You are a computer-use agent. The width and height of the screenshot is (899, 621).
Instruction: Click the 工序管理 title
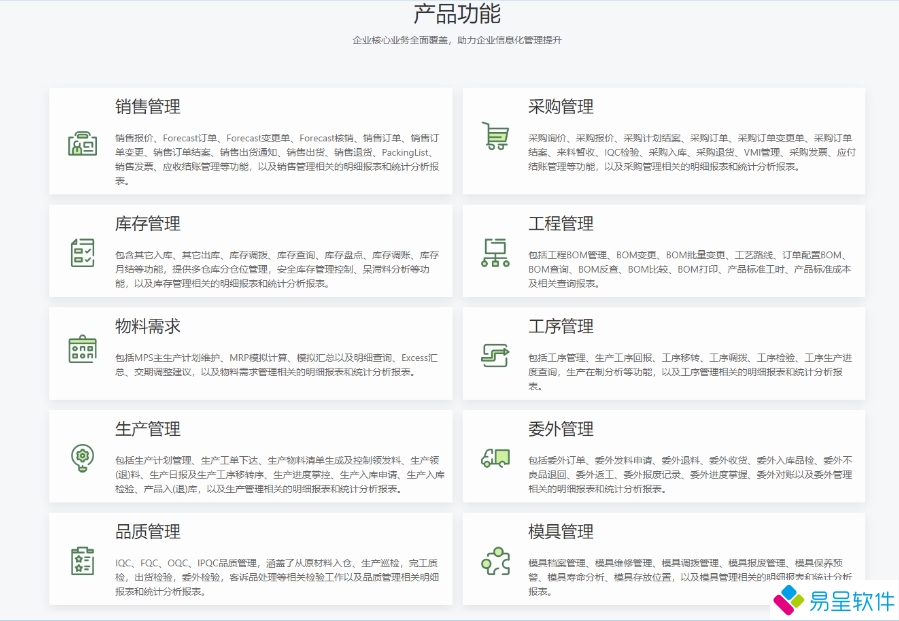coord(561,327)
